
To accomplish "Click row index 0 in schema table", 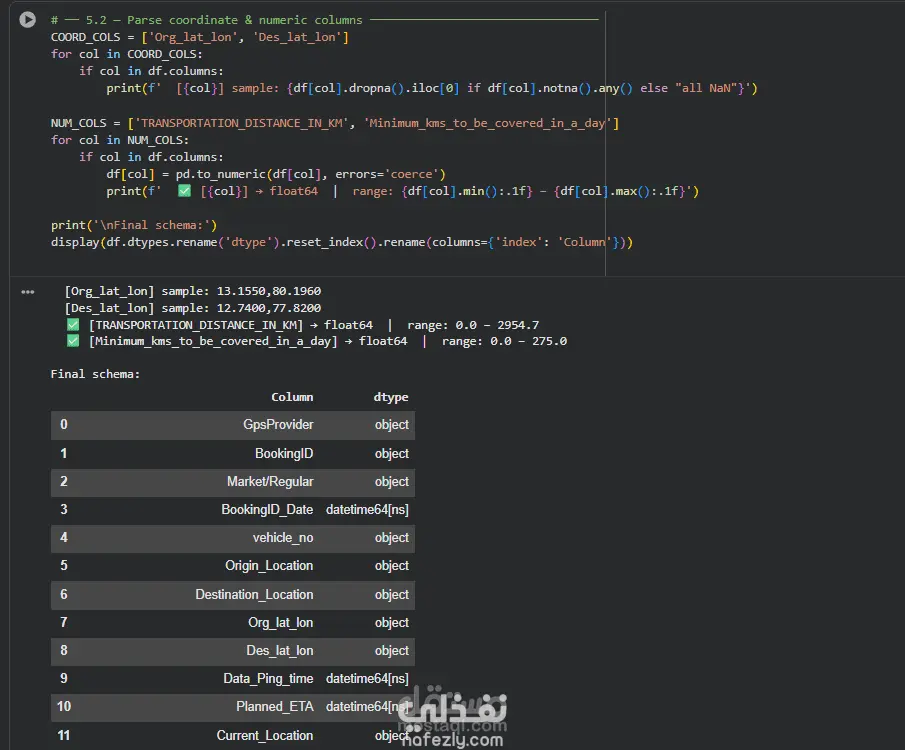I will click(63, 425).
